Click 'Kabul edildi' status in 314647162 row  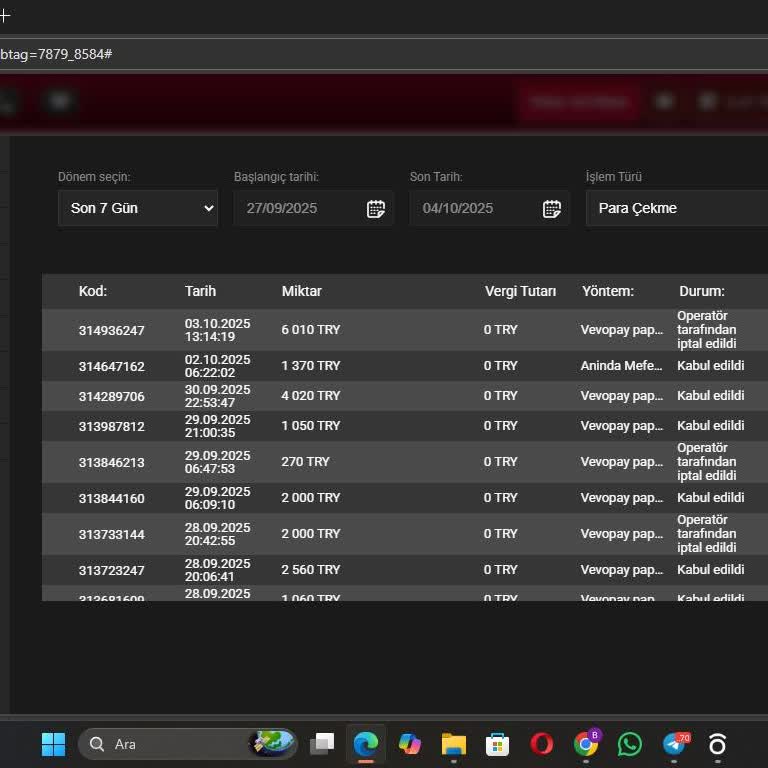pyautogui.click(x=711, y=365)
